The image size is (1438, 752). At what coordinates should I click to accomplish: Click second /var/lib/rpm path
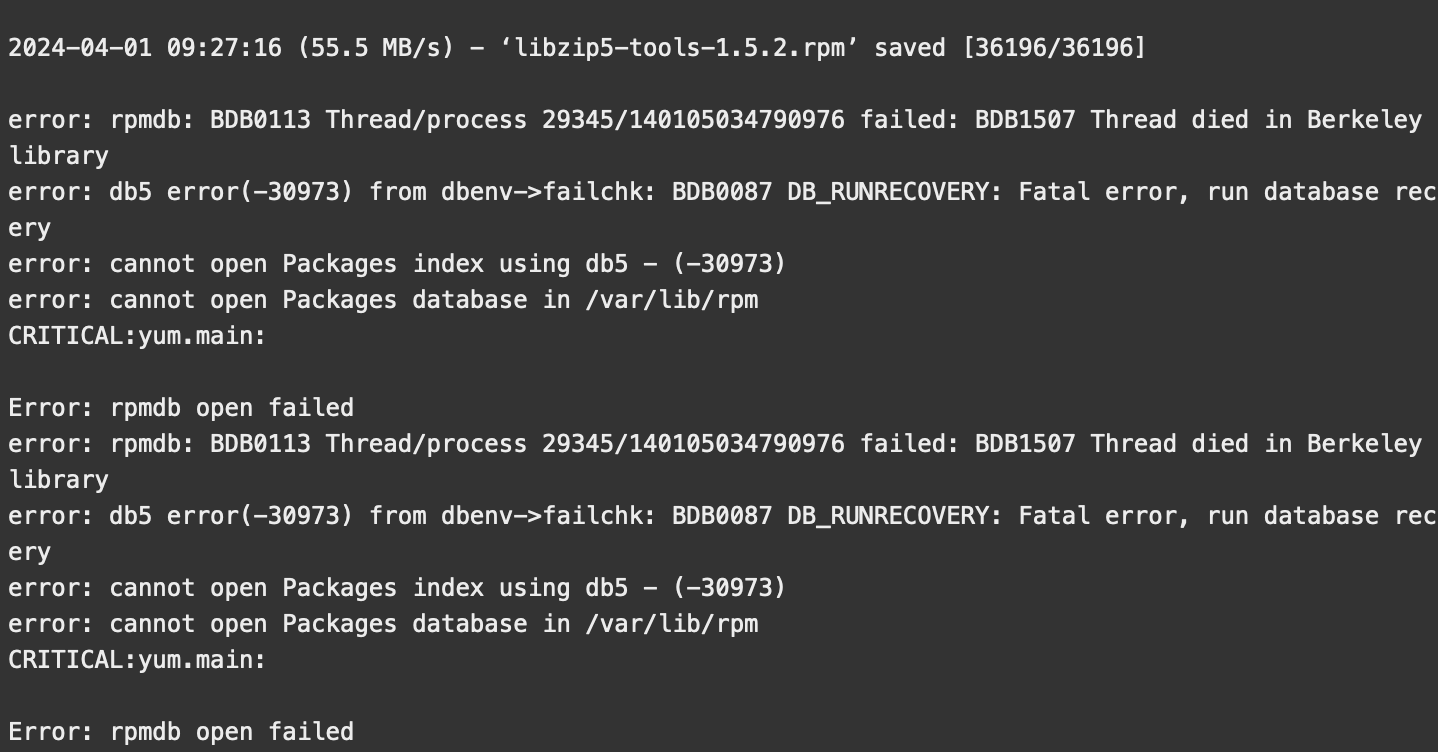point(672,624)
